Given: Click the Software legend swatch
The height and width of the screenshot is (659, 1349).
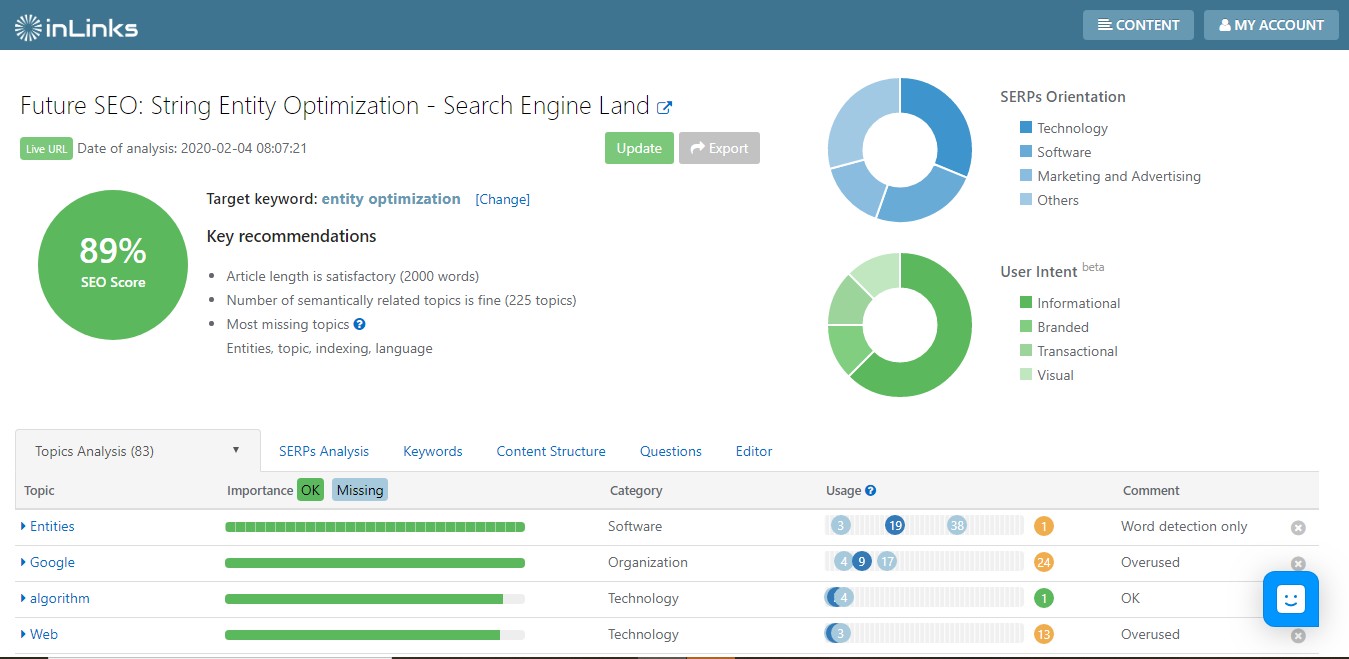Looking at the screenshot, I should tap(1025, 152).
